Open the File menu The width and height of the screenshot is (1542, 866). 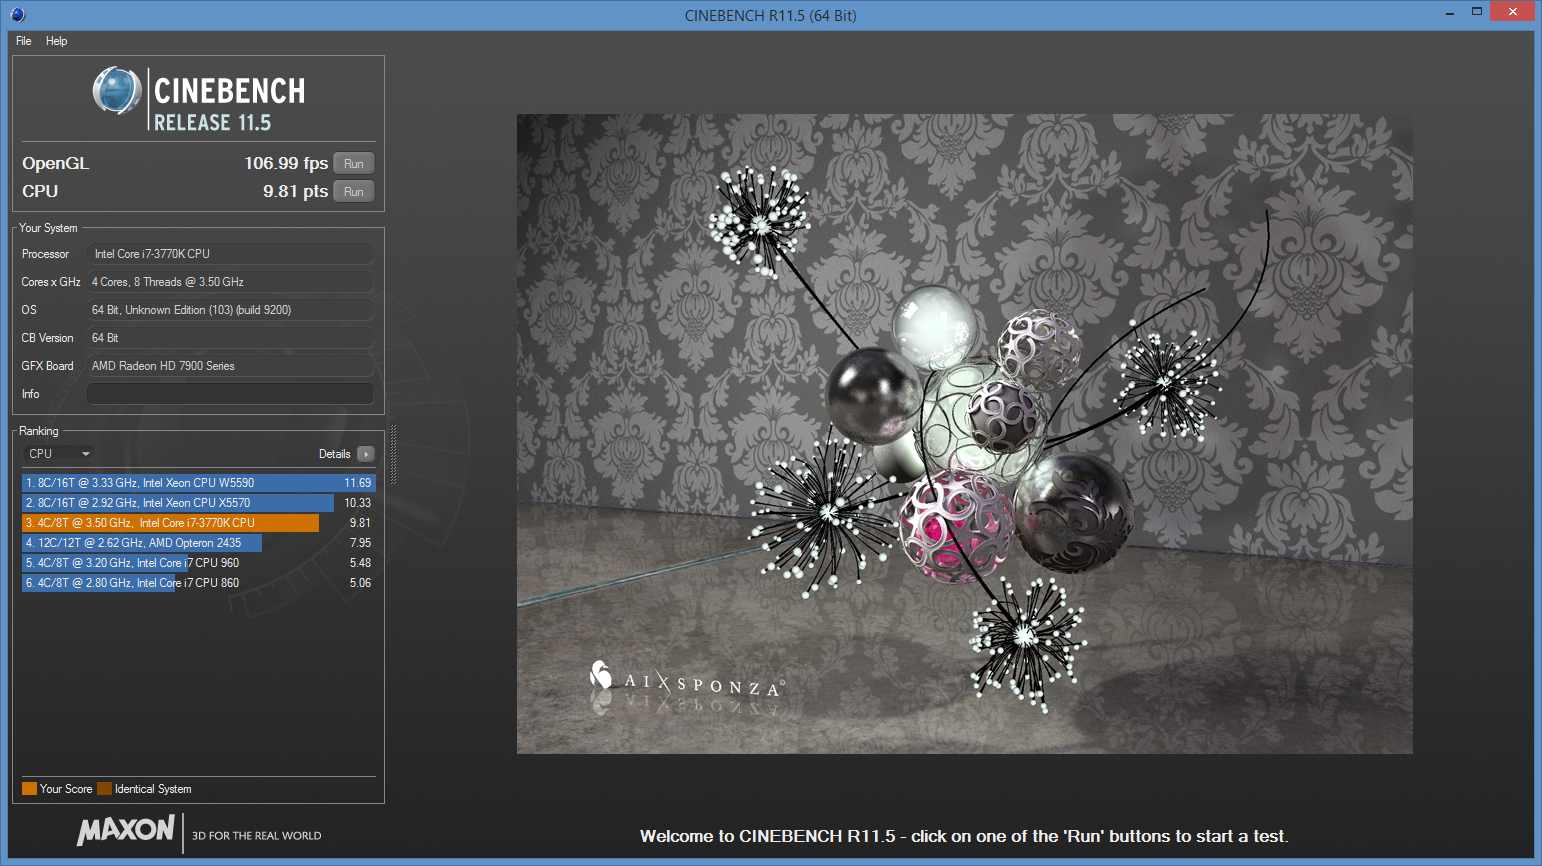tap(24, 41)
